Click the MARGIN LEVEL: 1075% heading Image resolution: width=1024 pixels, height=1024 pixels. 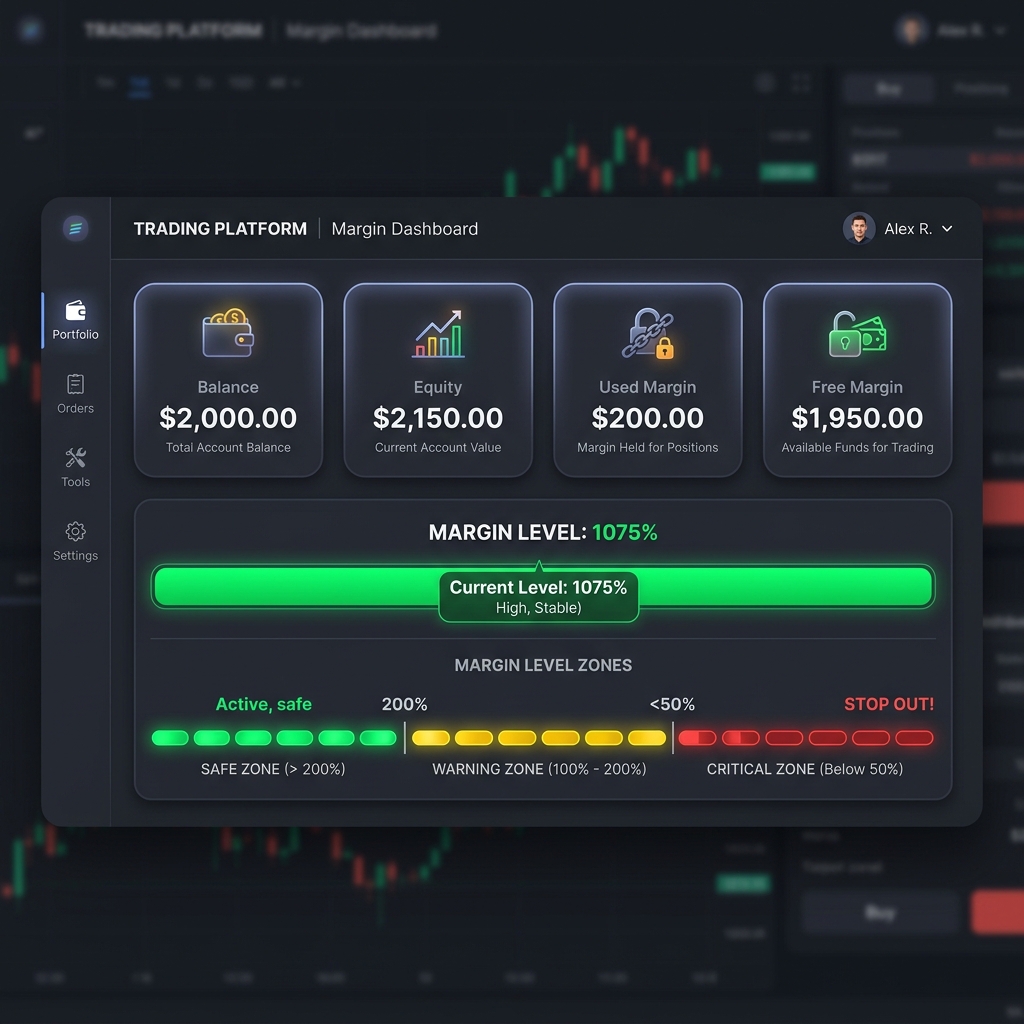(543, 532)
